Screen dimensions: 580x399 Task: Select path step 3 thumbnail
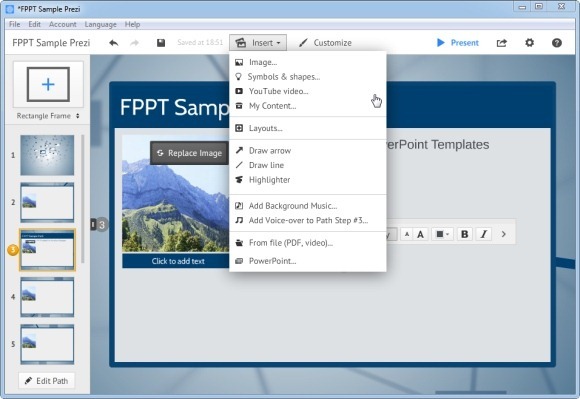pos(47,250)
